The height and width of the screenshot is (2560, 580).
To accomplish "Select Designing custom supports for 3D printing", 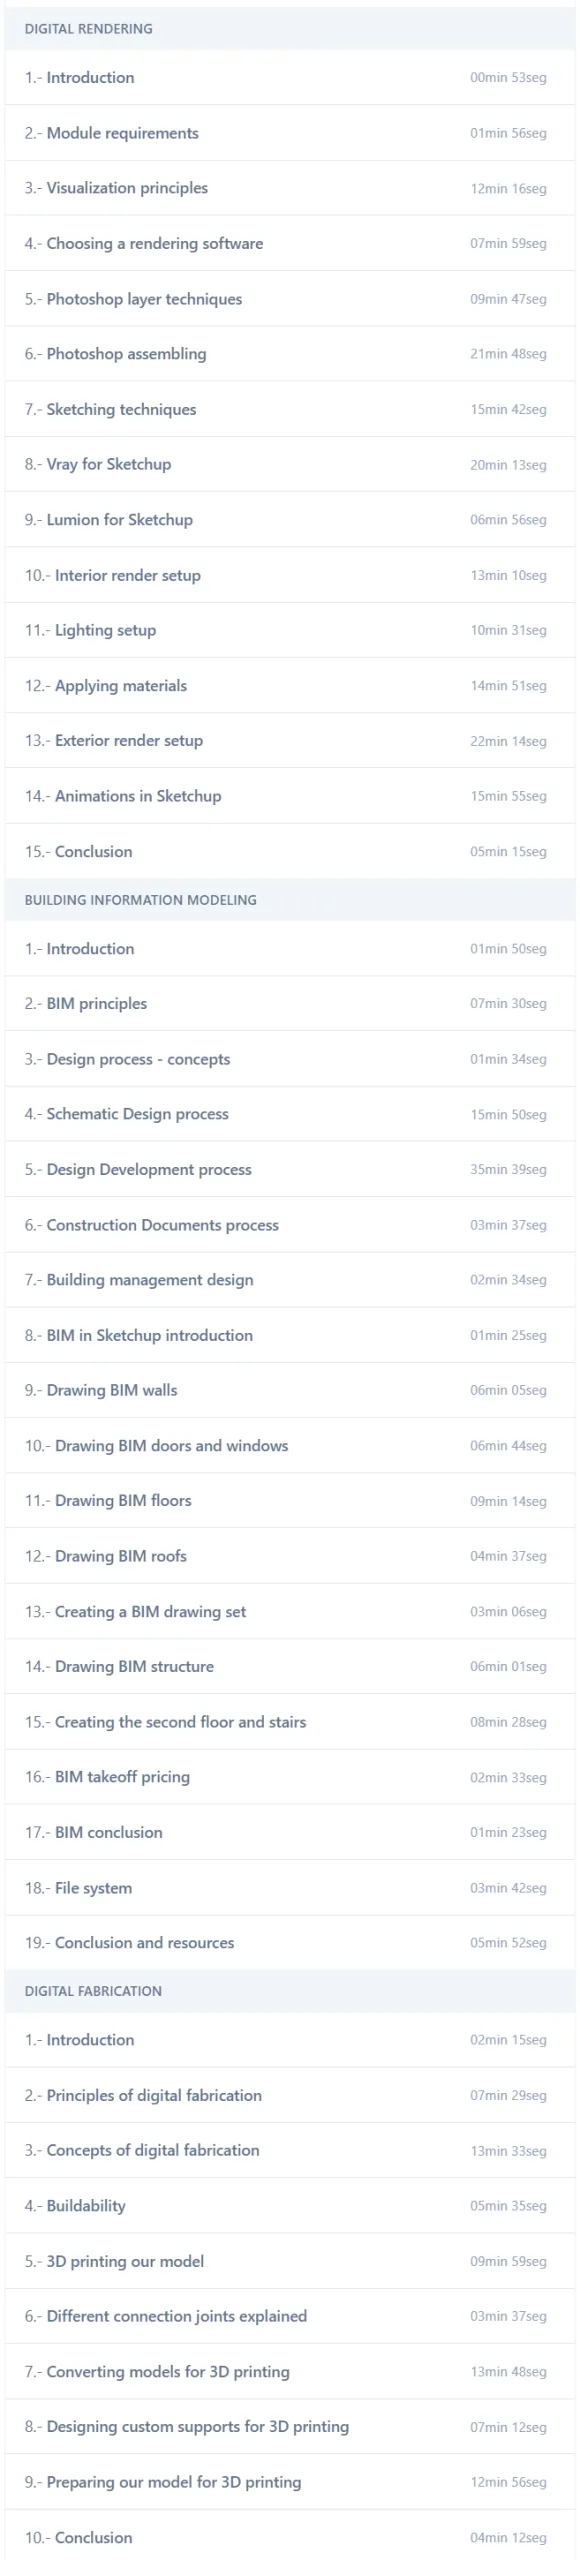I will 290,2427.
